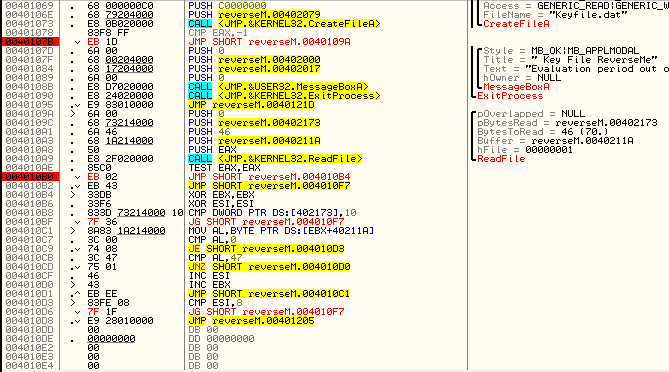
Task: Select JMP SHORT reverseM.0040109A instruction
Action: pos(269,42)
